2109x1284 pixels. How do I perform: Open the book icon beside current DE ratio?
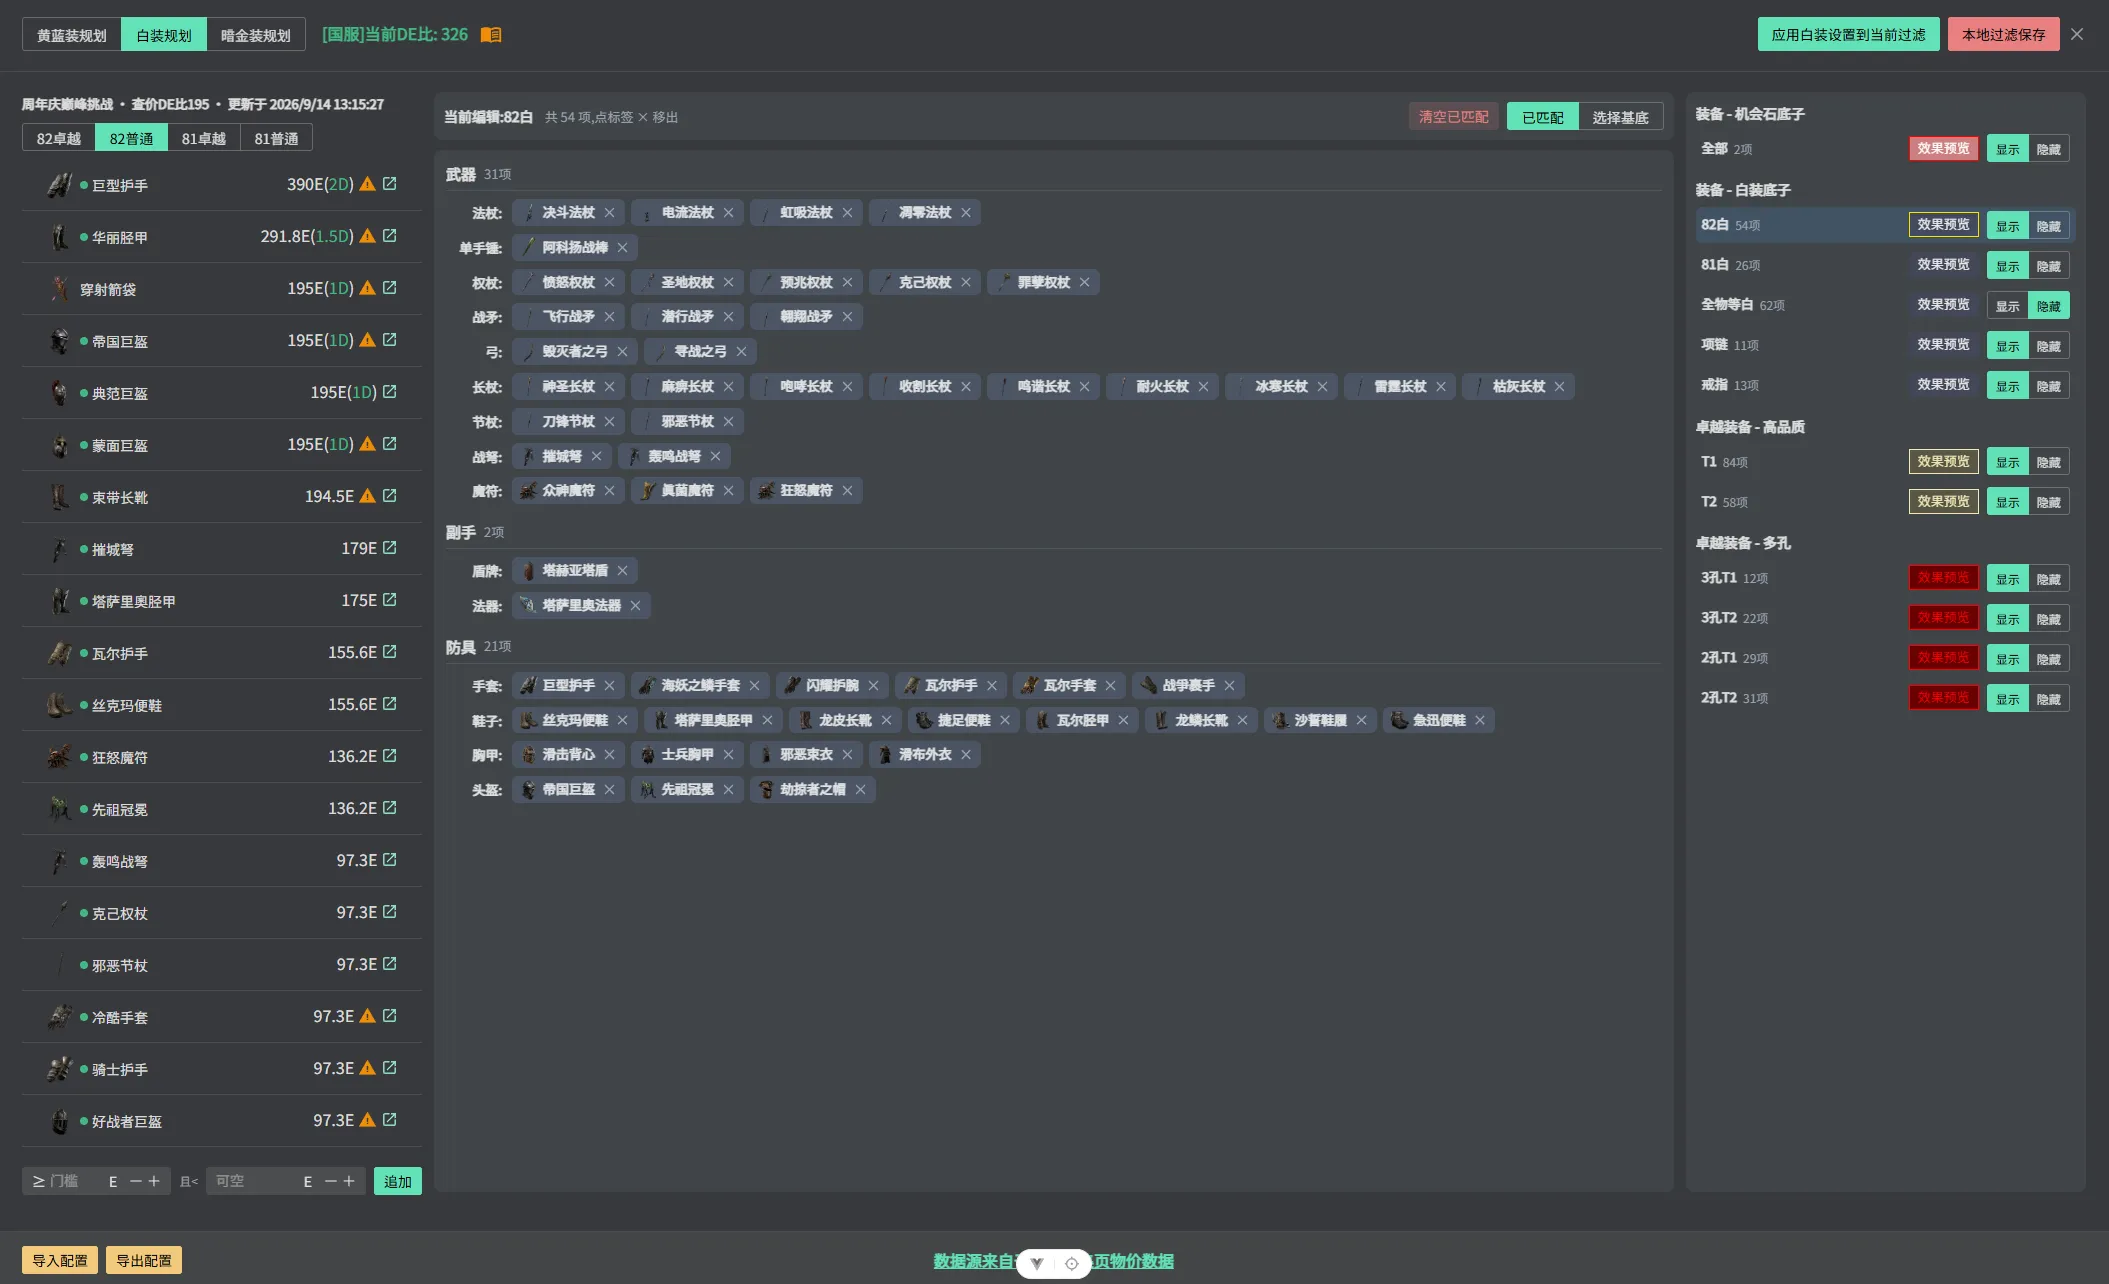pyautogui.click(x=491, y=35)
